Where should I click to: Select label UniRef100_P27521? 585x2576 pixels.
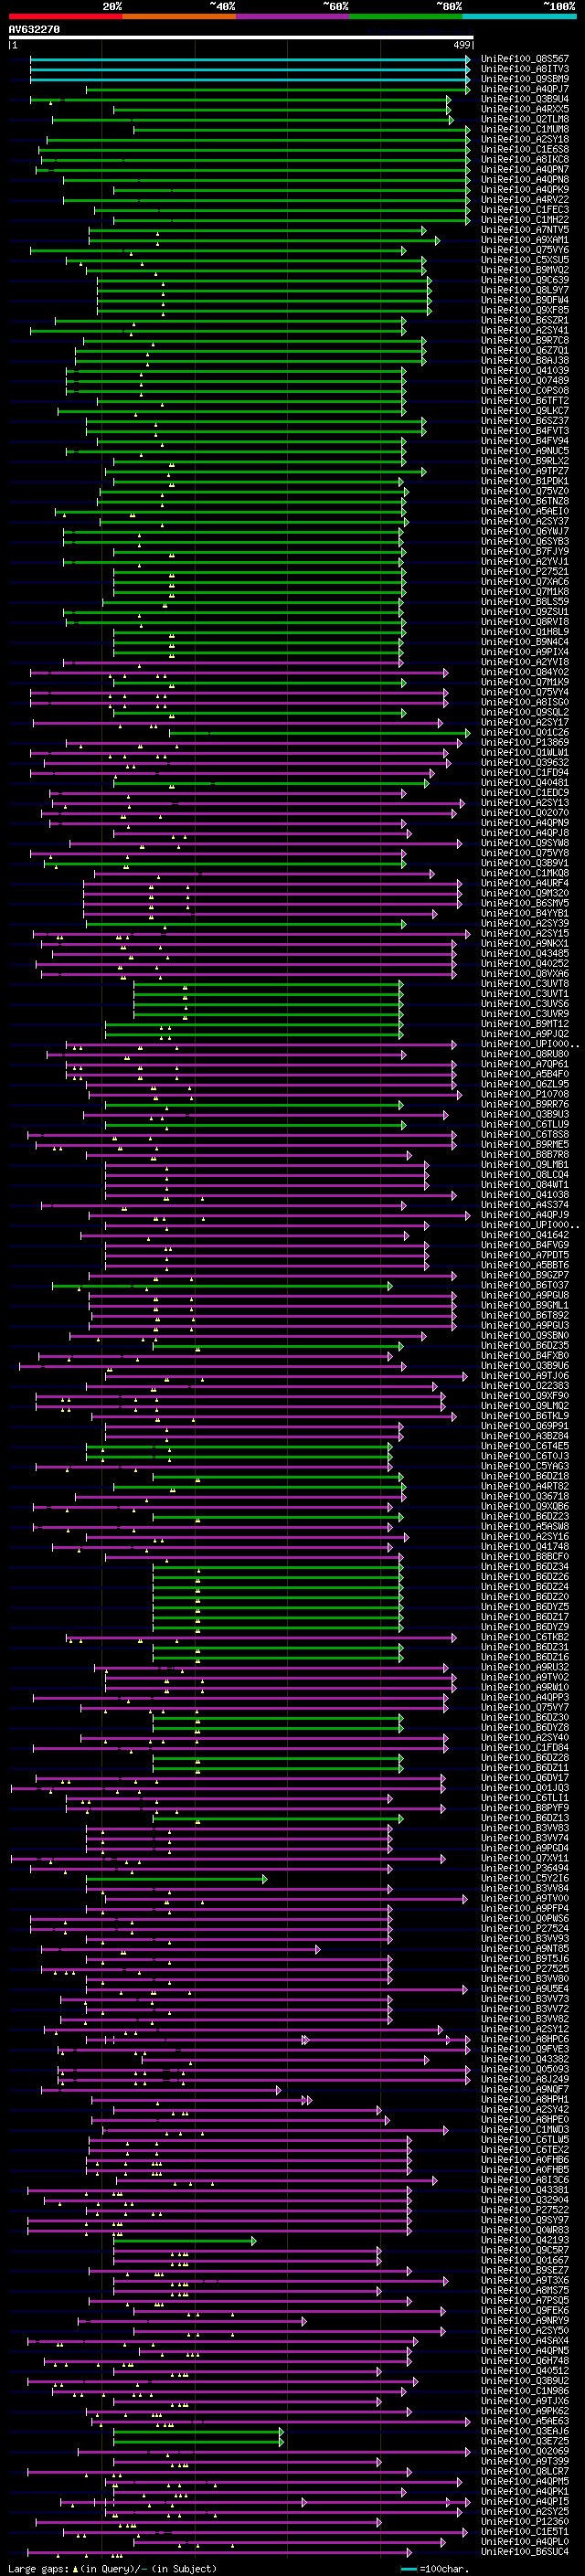(x=525, y=572)
